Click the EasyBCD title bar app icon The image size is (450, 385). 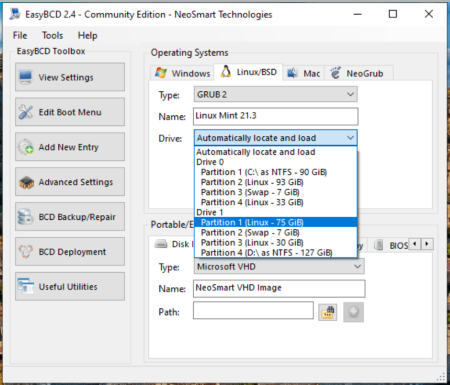(x=15, y=14)
